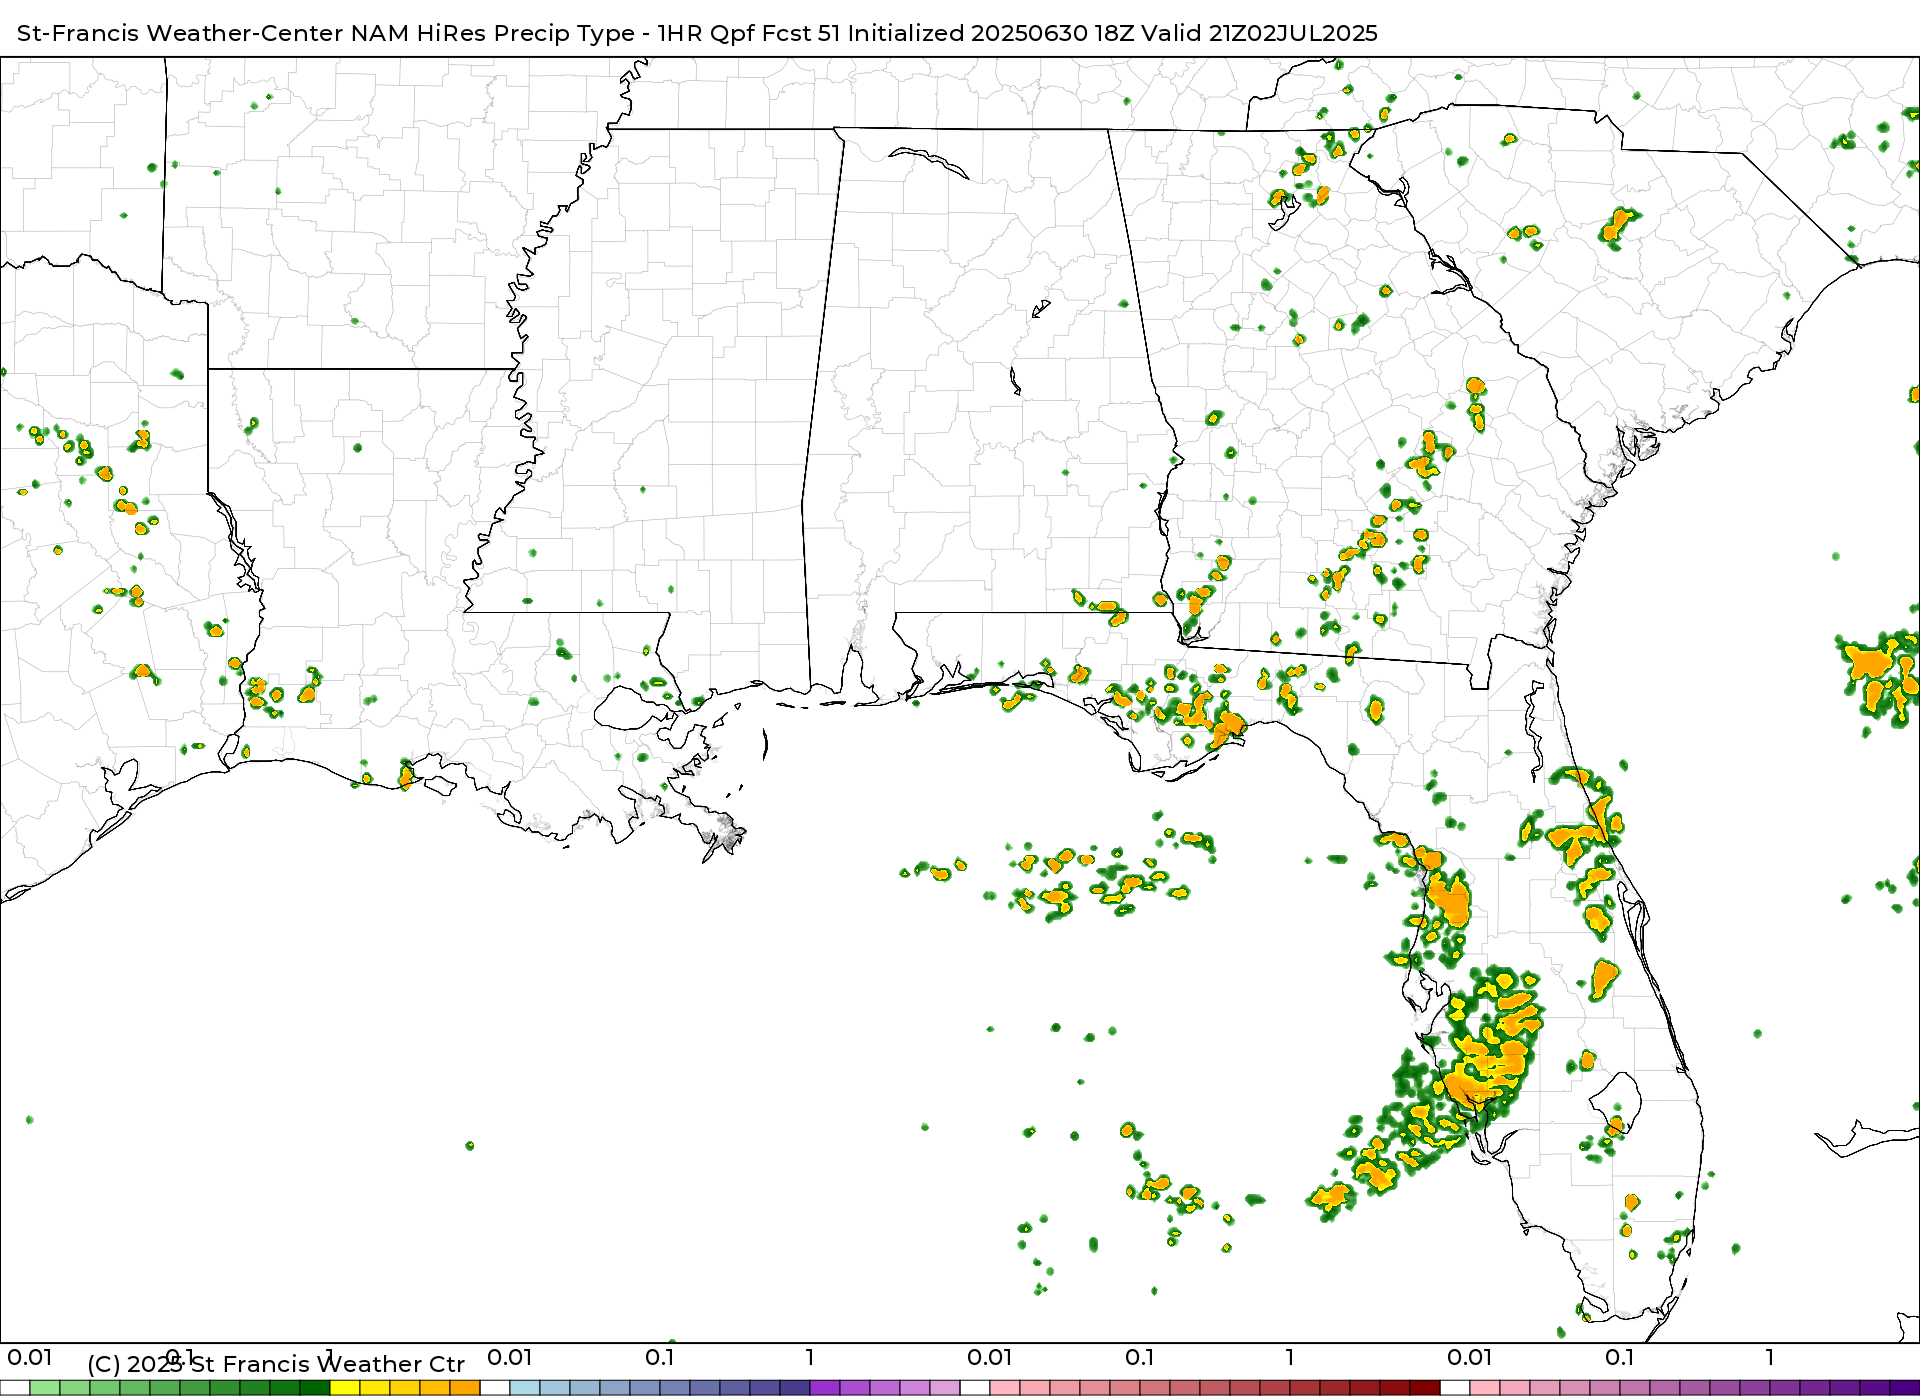Pick the orange swatch ending the yellow scale

pos(465,1388)
